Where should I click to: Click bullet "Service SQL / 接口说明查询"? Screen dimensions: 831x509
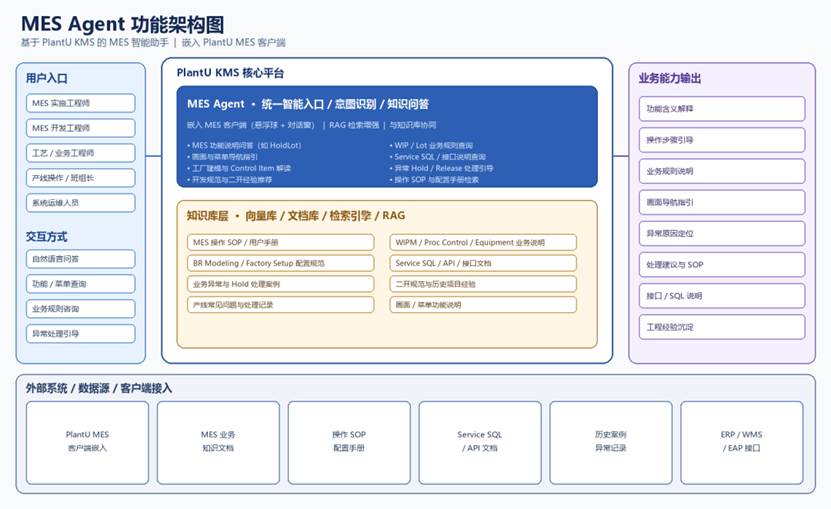point(437,157)
